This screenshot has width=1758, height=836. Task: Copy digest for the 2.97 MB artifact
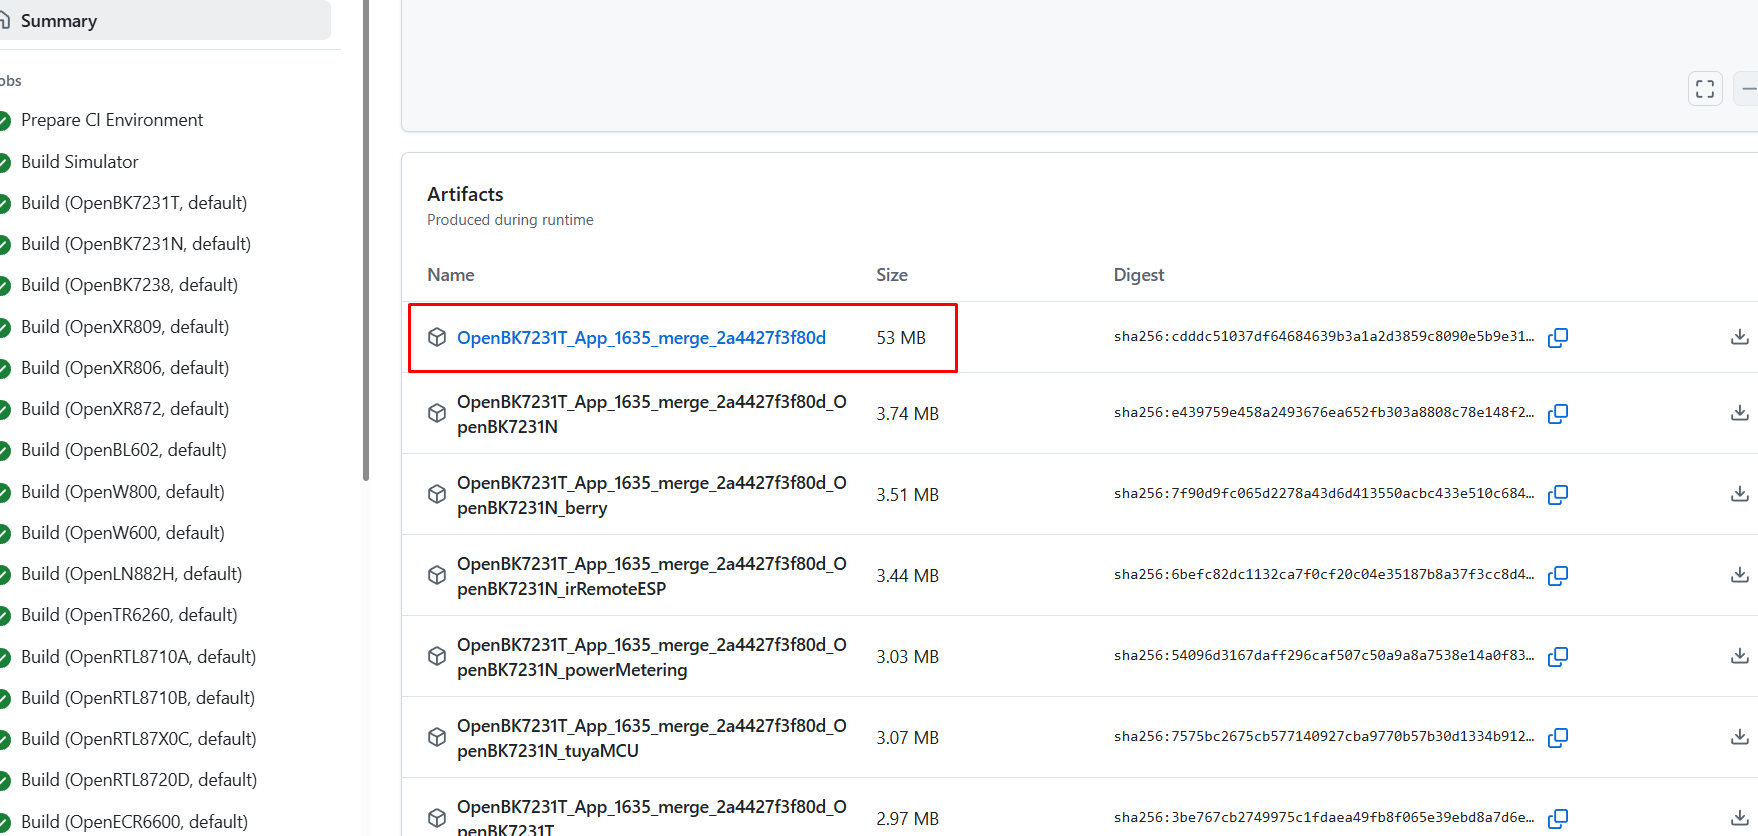(x=1558, y=819)
